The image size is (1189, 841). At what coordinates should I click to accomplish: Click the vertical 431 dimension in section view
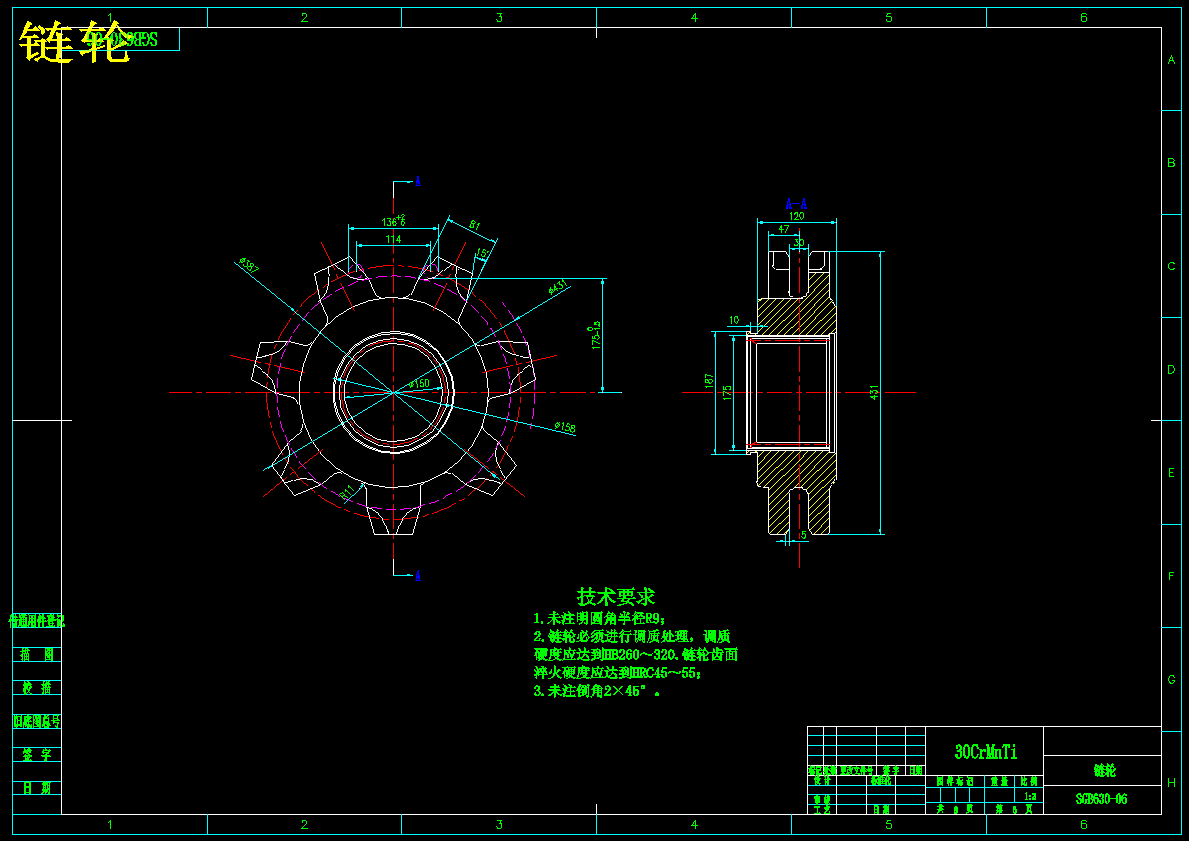[x=874, y=393]
